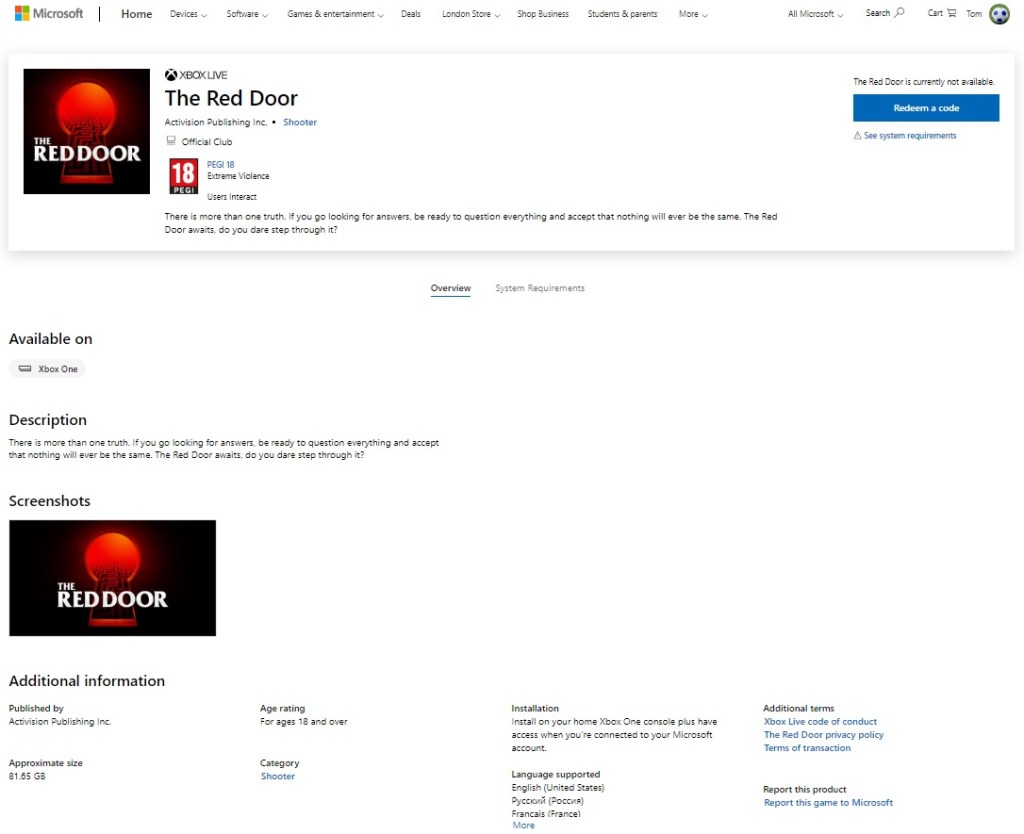Open The Red Door screenshot thumbnail
The image size is (1024, 834).
(112, 578)
